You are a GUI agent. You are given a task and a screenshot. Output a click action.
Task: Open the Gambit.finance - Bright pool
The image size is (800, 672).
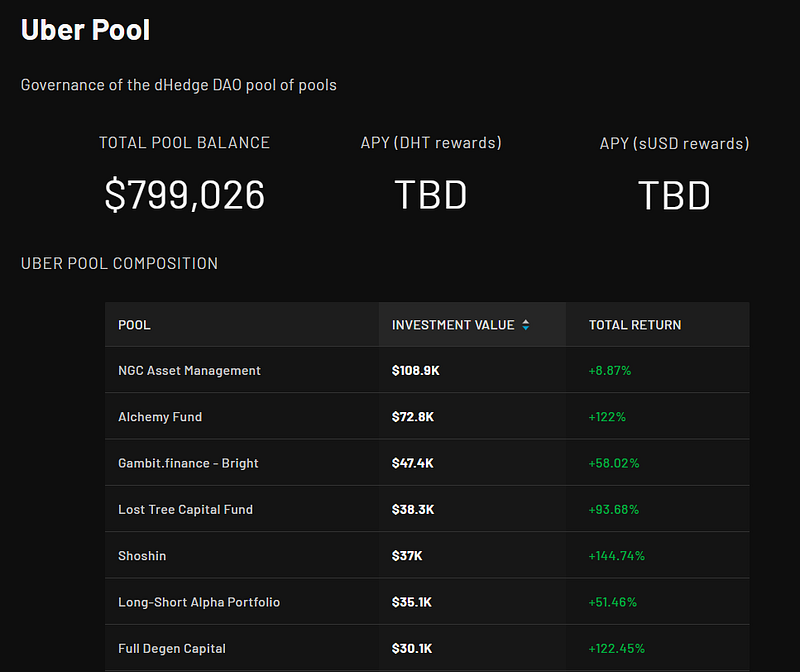188,463
